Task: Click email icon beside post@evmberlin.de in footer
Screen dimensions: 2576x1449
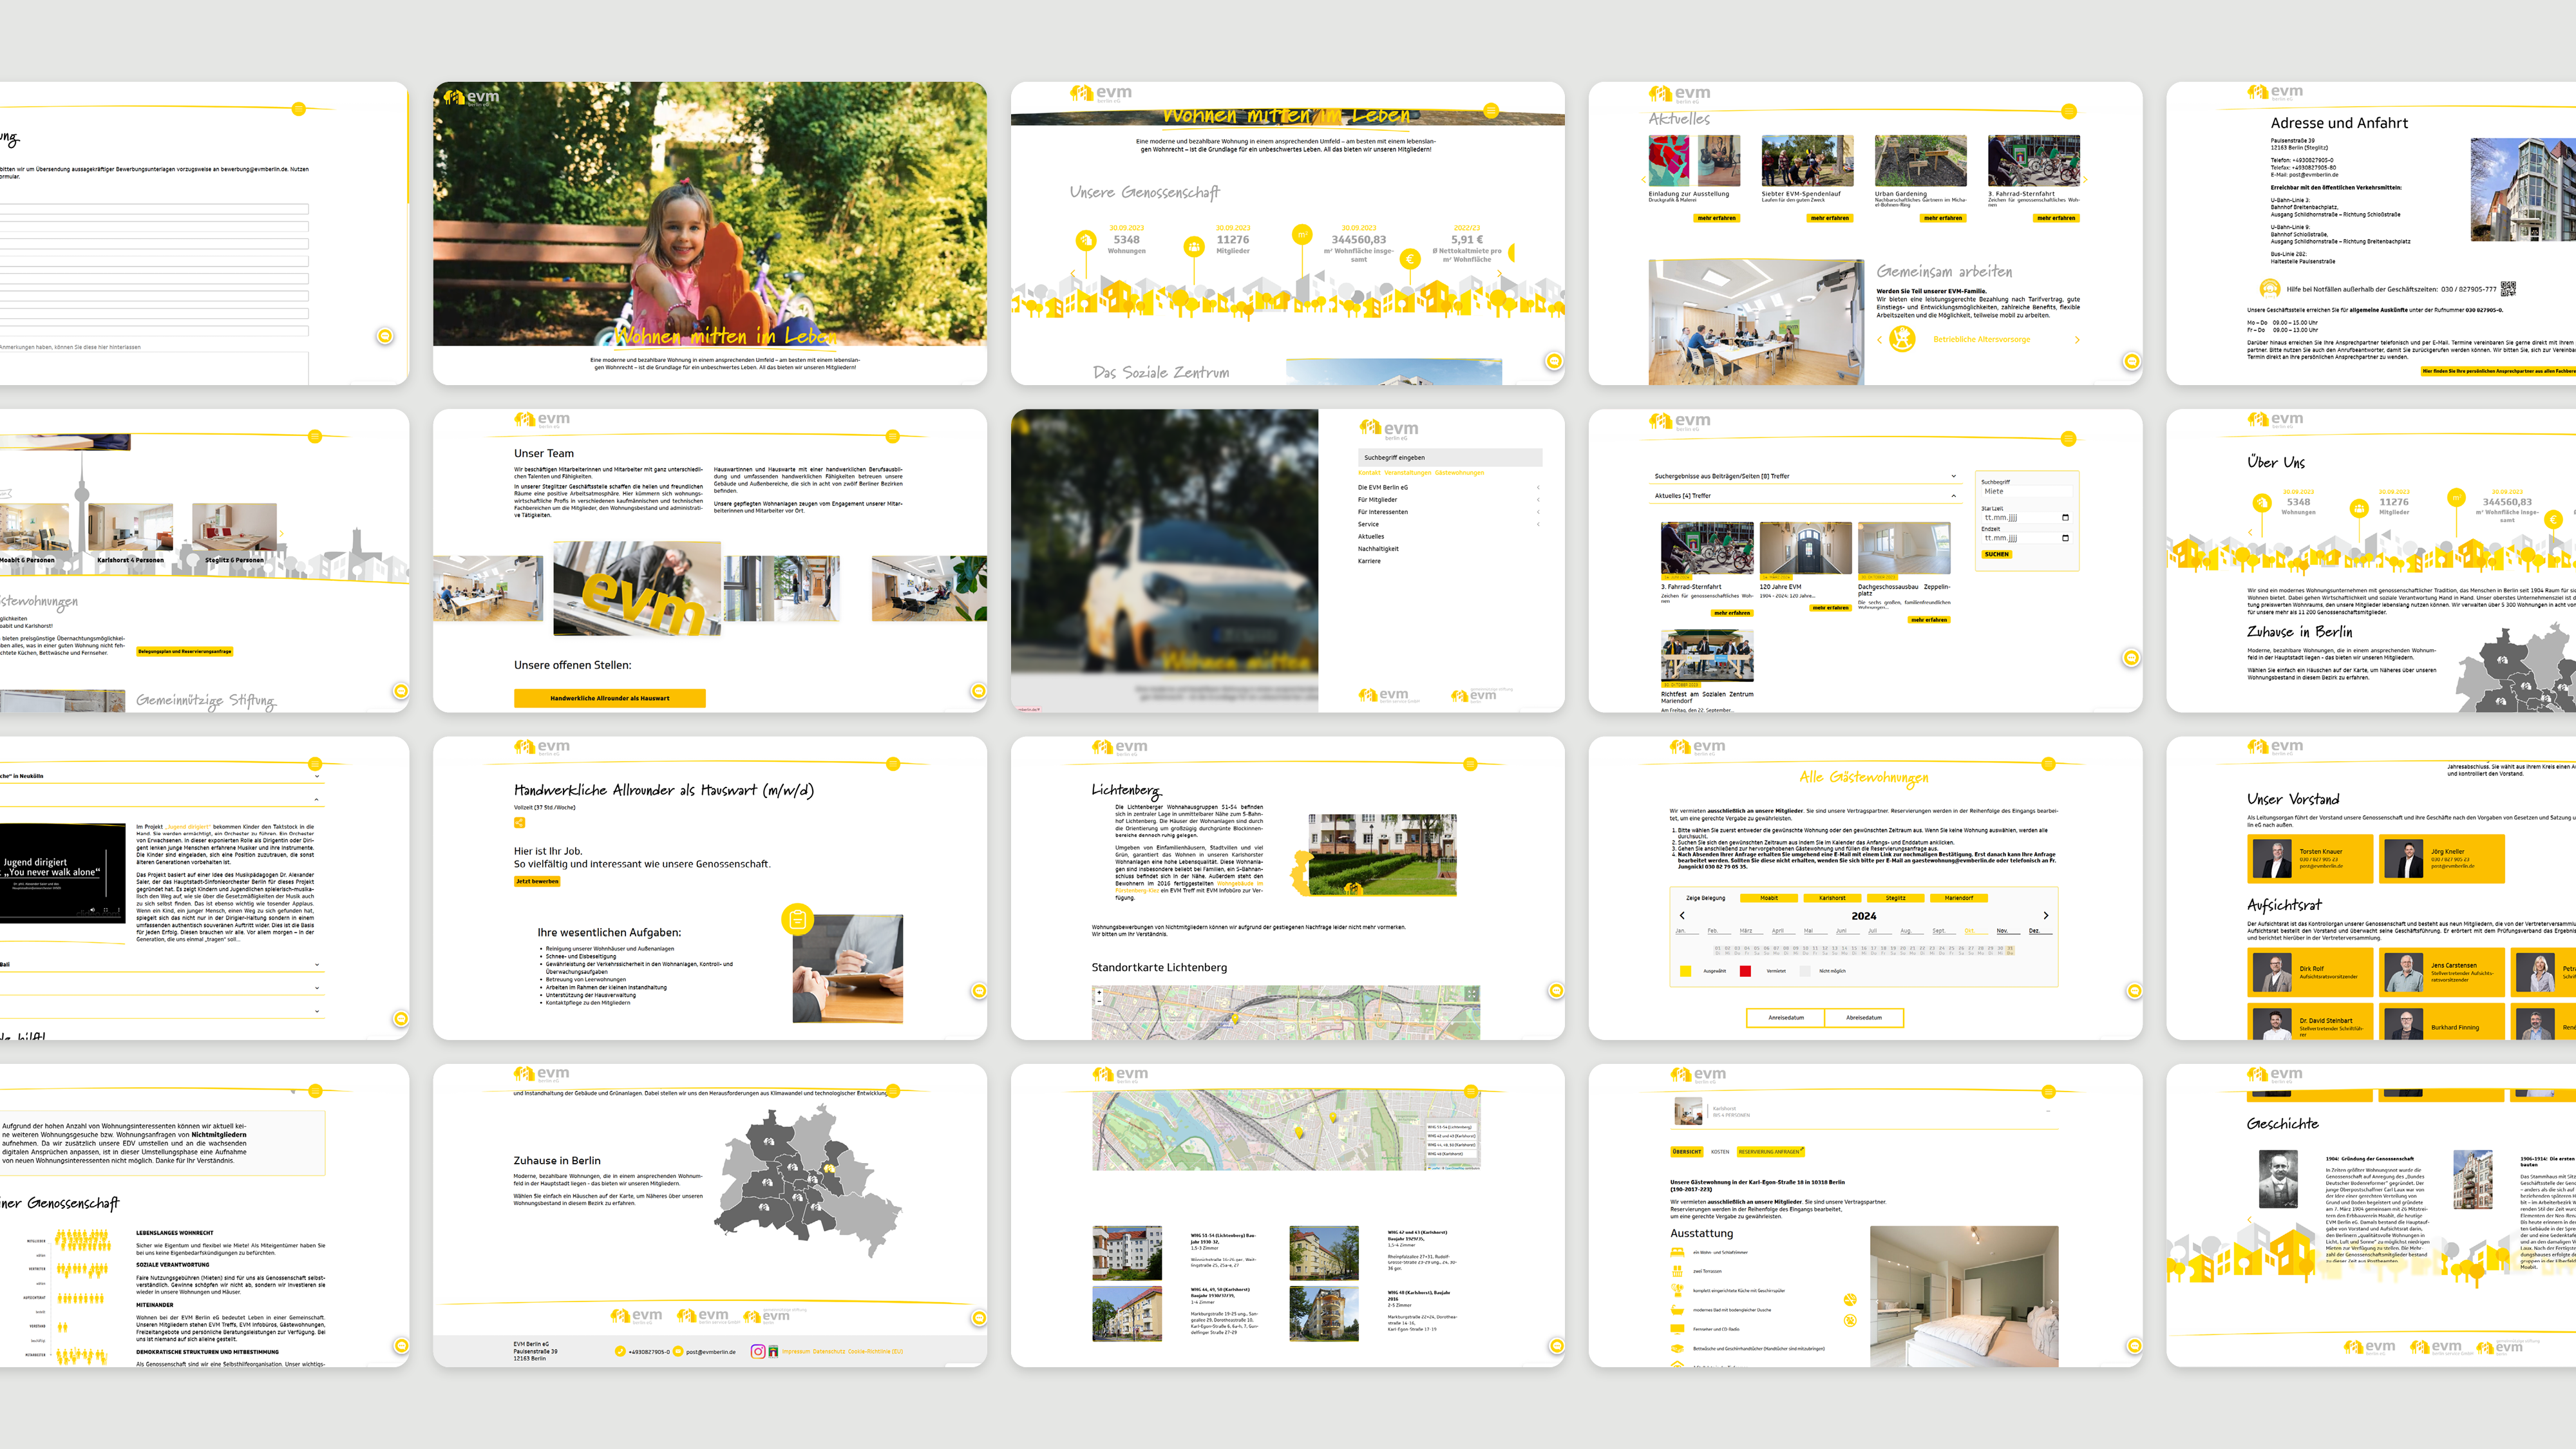Action: tap(678, 1351)
